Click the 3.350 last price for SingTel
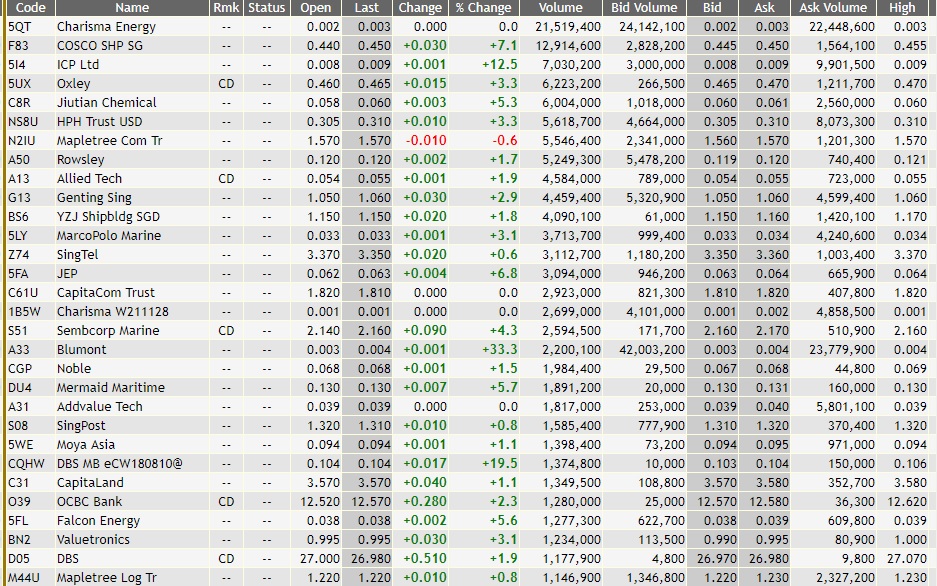This screenshot has width=937, height=586. coord(374,255)
